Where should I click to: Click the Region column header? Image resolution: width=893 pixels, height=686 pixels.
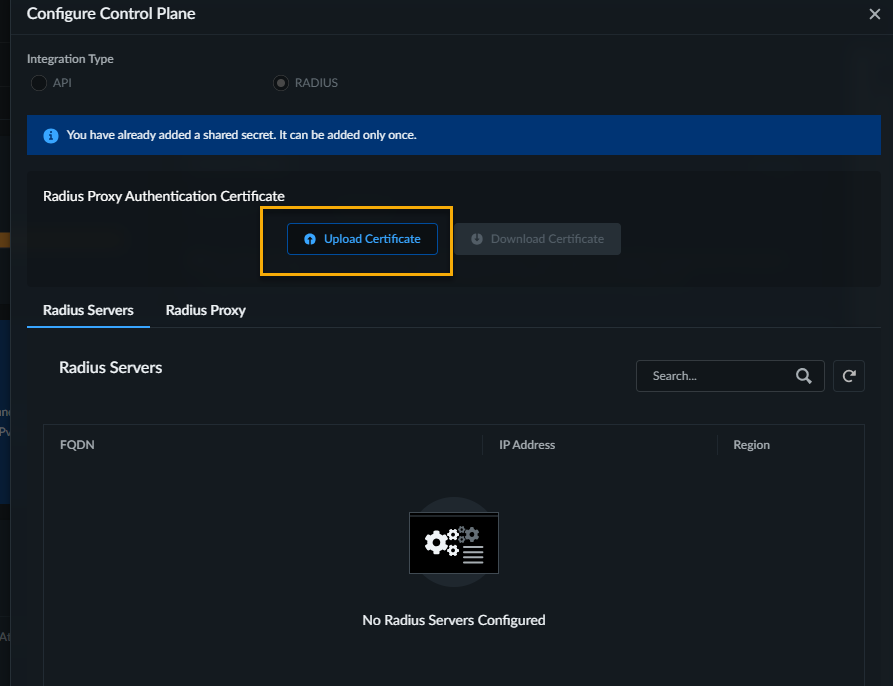[751, 445]
